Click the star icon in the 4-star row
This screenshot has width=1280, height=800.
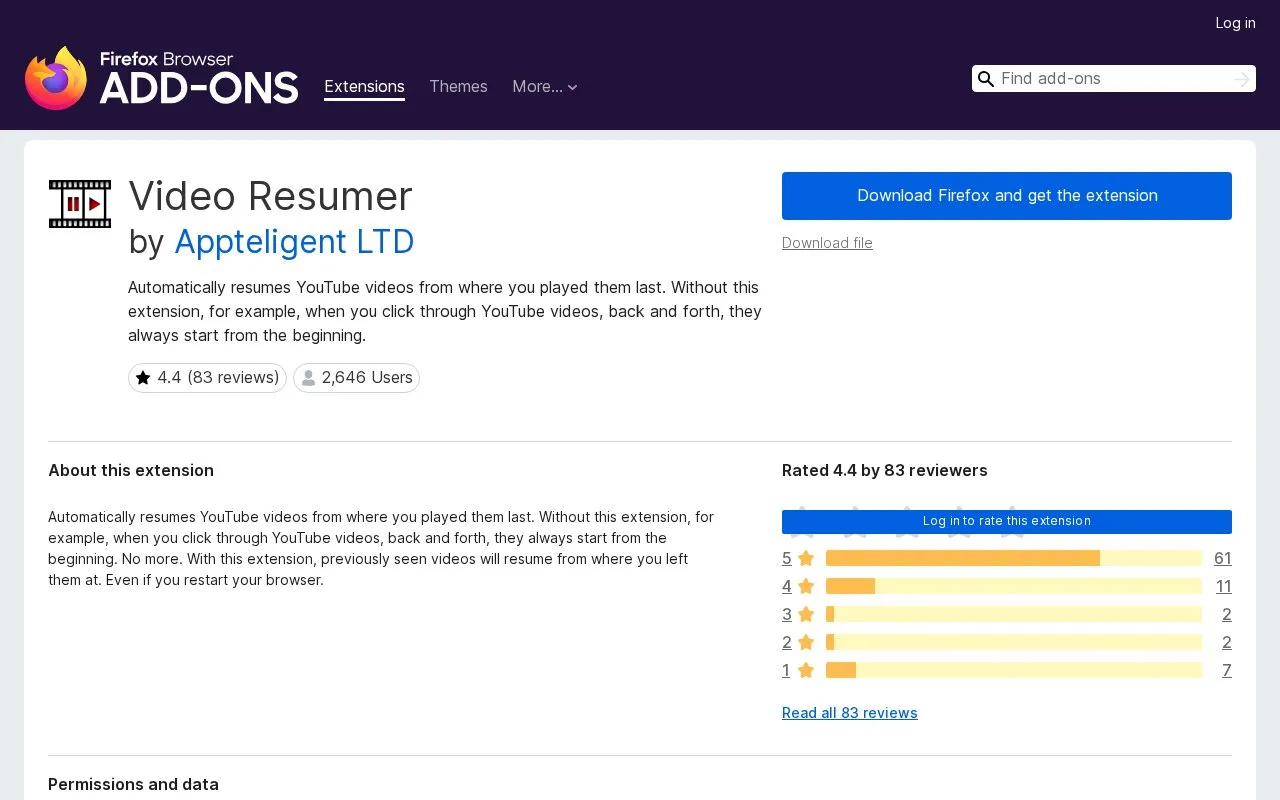pyautogui.click(x=806, y=586)
